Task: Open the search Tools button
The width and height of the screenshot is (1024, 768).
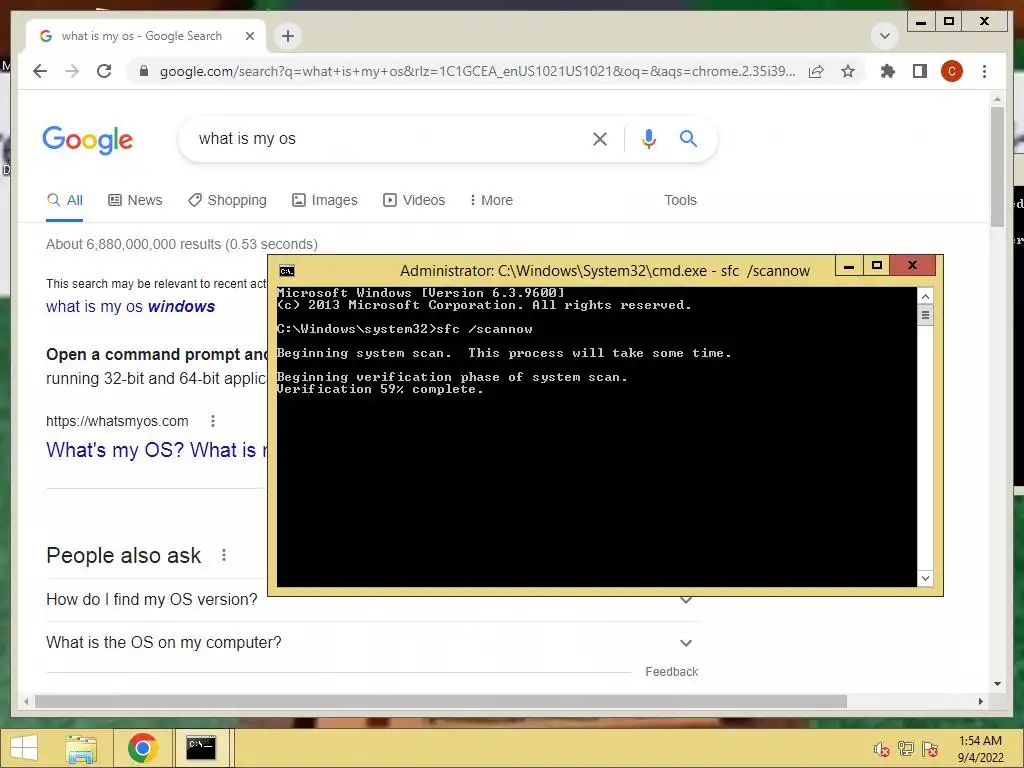Action: 680,200
